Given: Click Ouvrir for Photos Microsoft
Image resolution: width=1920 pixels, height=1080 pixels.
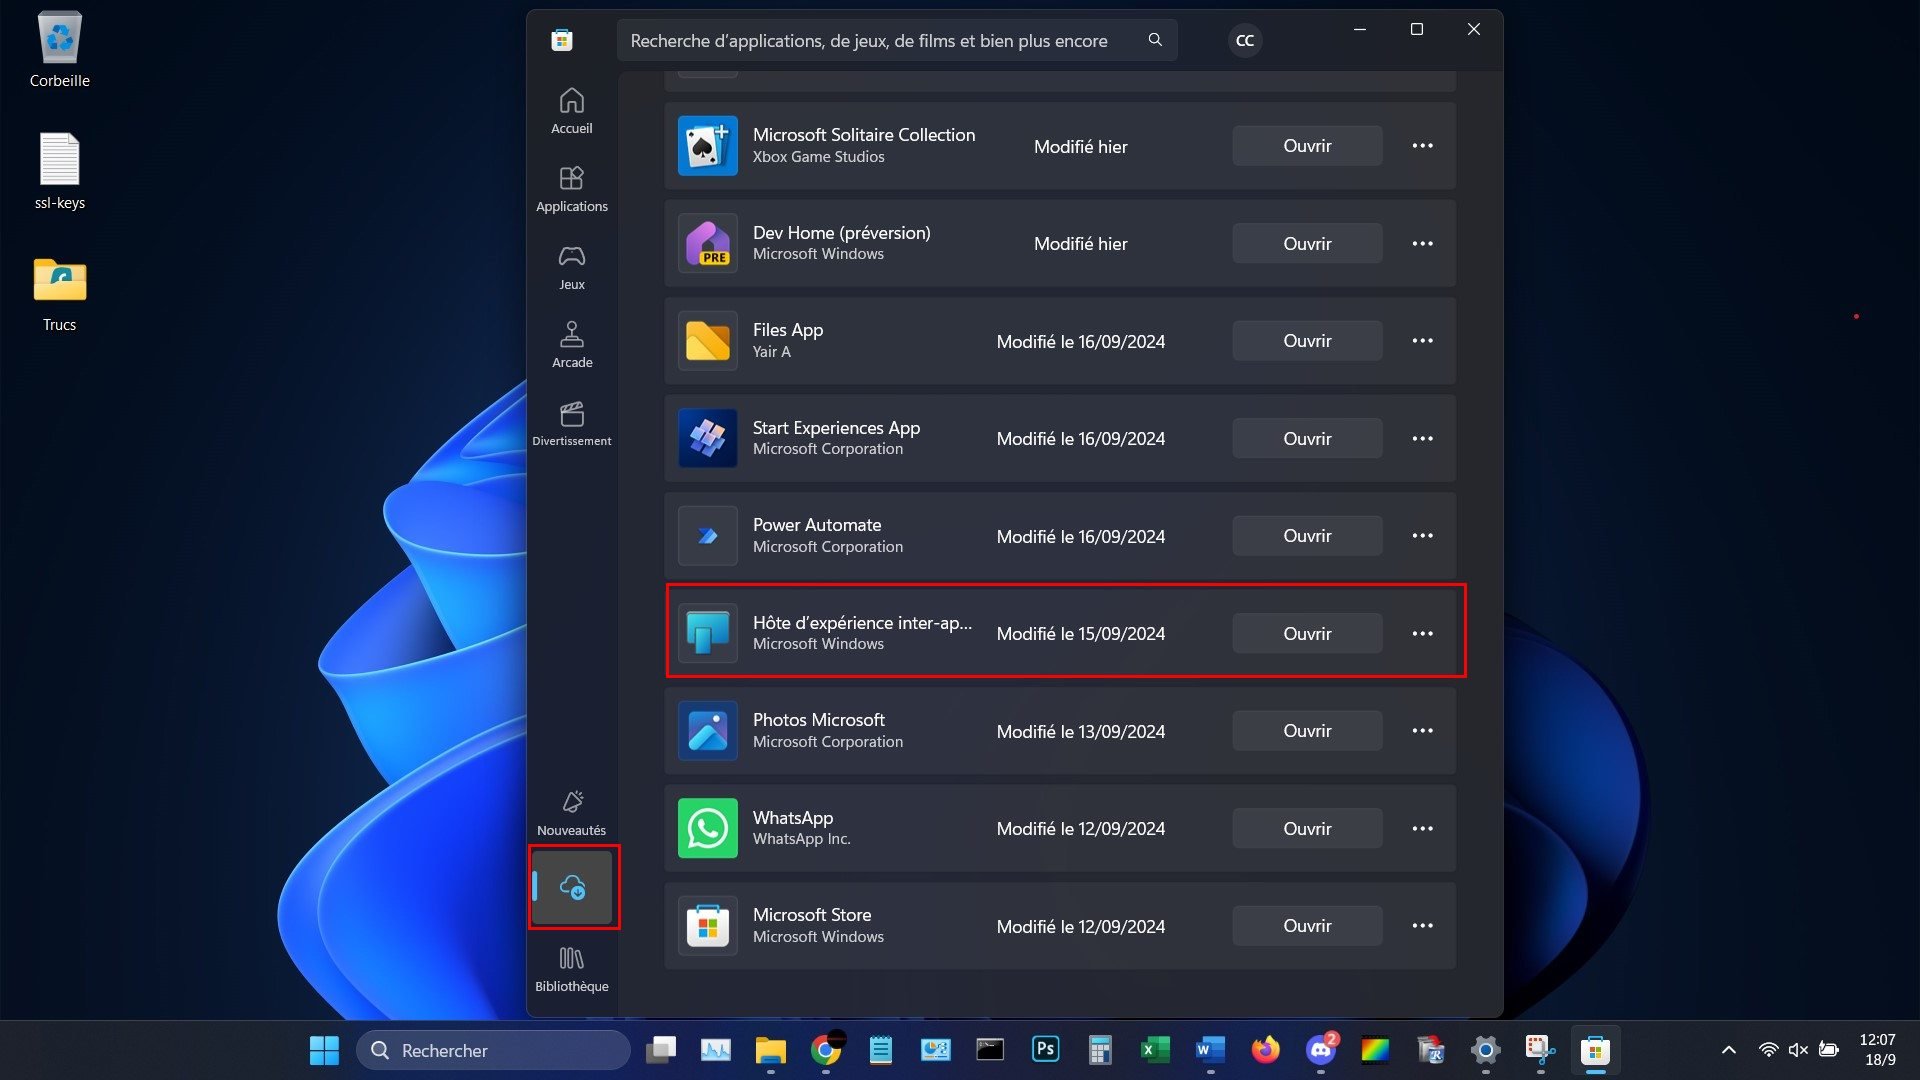Looking at the screenshot, I should 1307,731.
